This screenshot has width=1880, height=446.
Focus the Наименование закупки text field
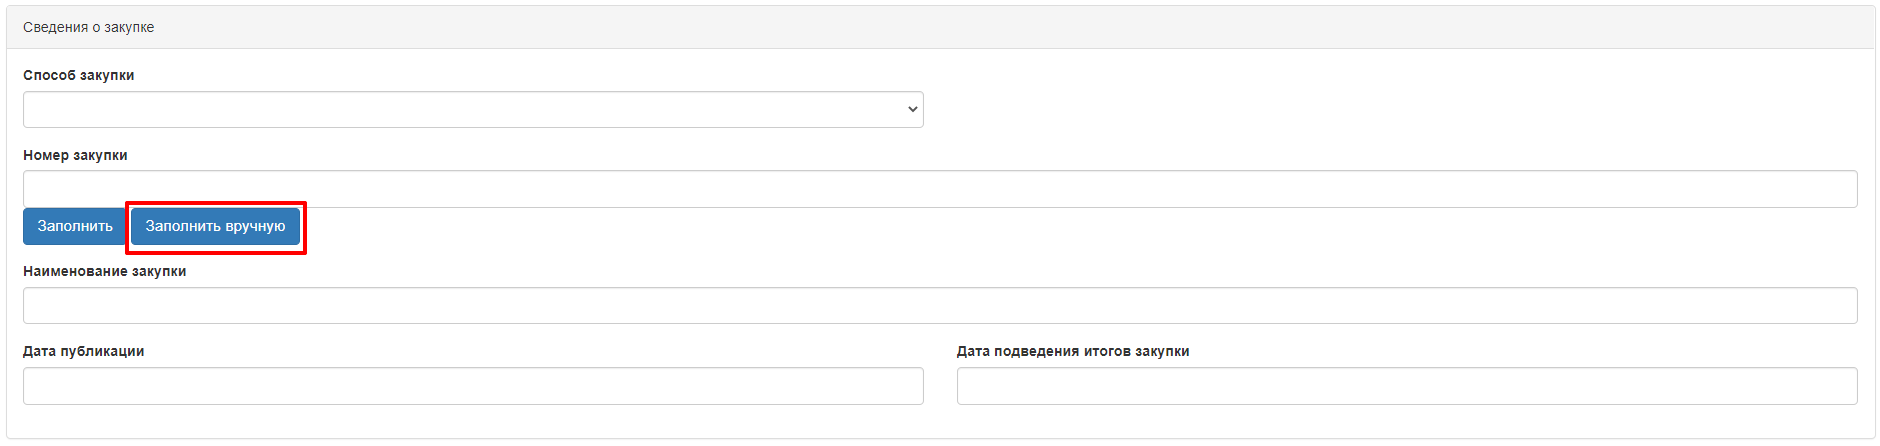point(940,306)
